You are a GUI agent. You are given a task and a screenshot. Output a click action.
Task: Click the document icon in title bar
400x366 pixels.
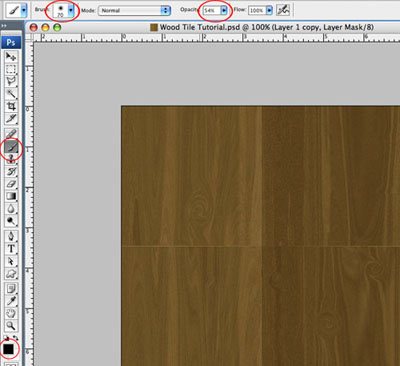(154, 27)
